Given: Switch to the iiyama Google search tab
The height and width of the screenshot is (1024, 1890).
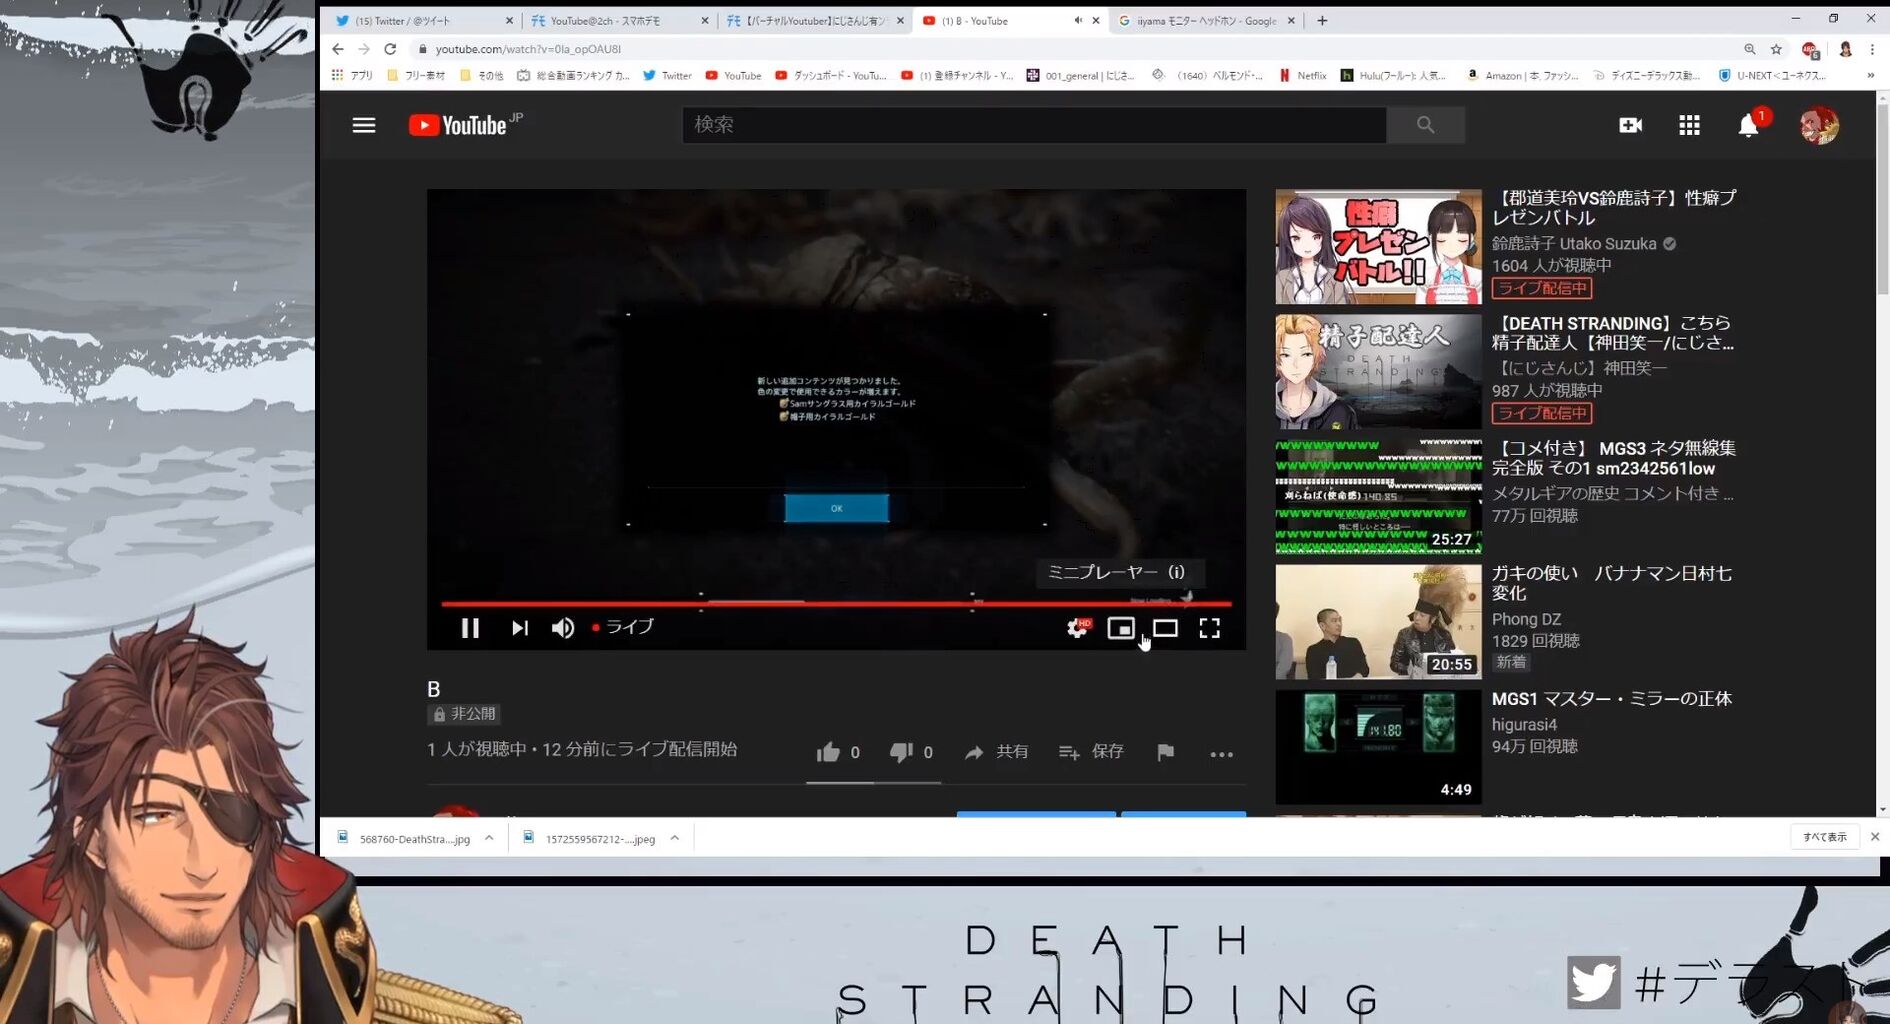Looking at the screenshot, I should click(1207, 20).
